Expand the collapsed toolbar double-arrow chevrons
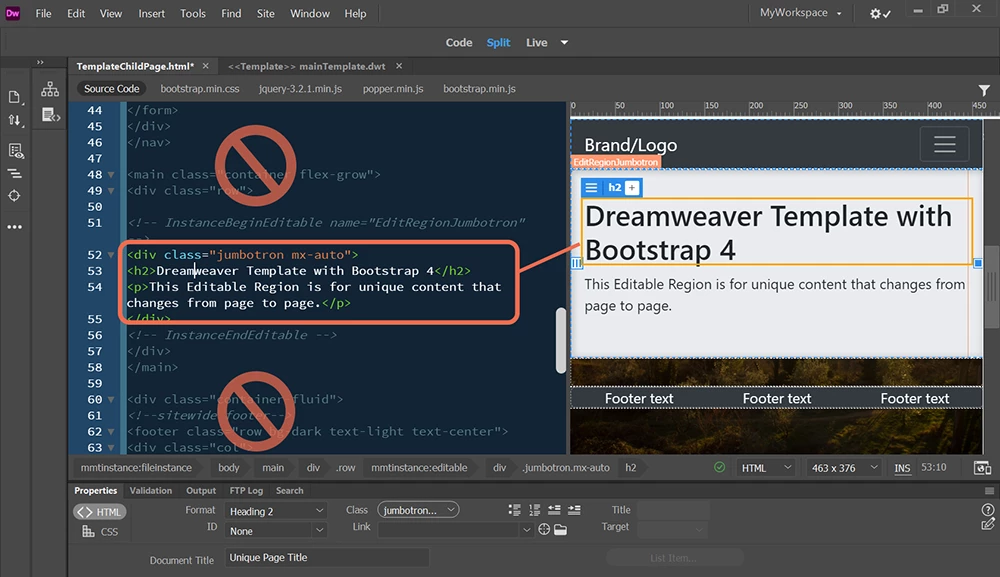This screenshot has width=1000, height=577. click(x=40, y=62)
